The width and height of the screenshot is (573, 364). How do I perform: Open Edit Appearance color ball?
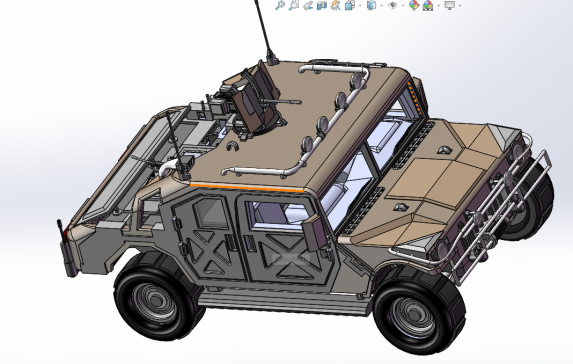[414, 5]
